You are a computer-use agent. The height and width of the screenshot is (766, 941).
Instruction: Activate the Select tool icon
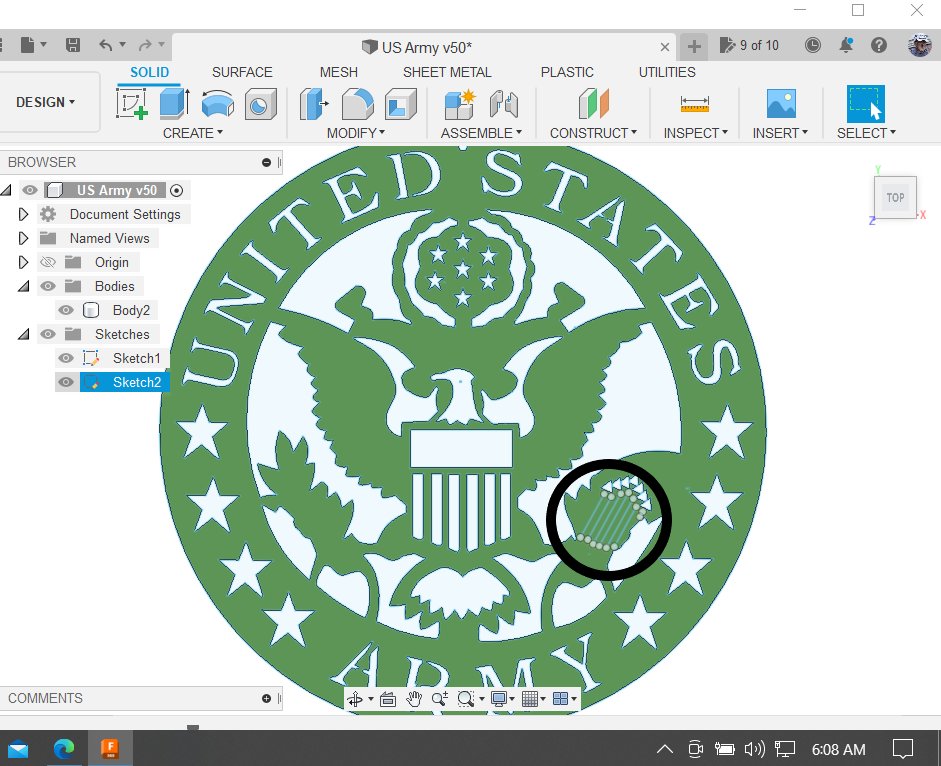coord(865,103)
